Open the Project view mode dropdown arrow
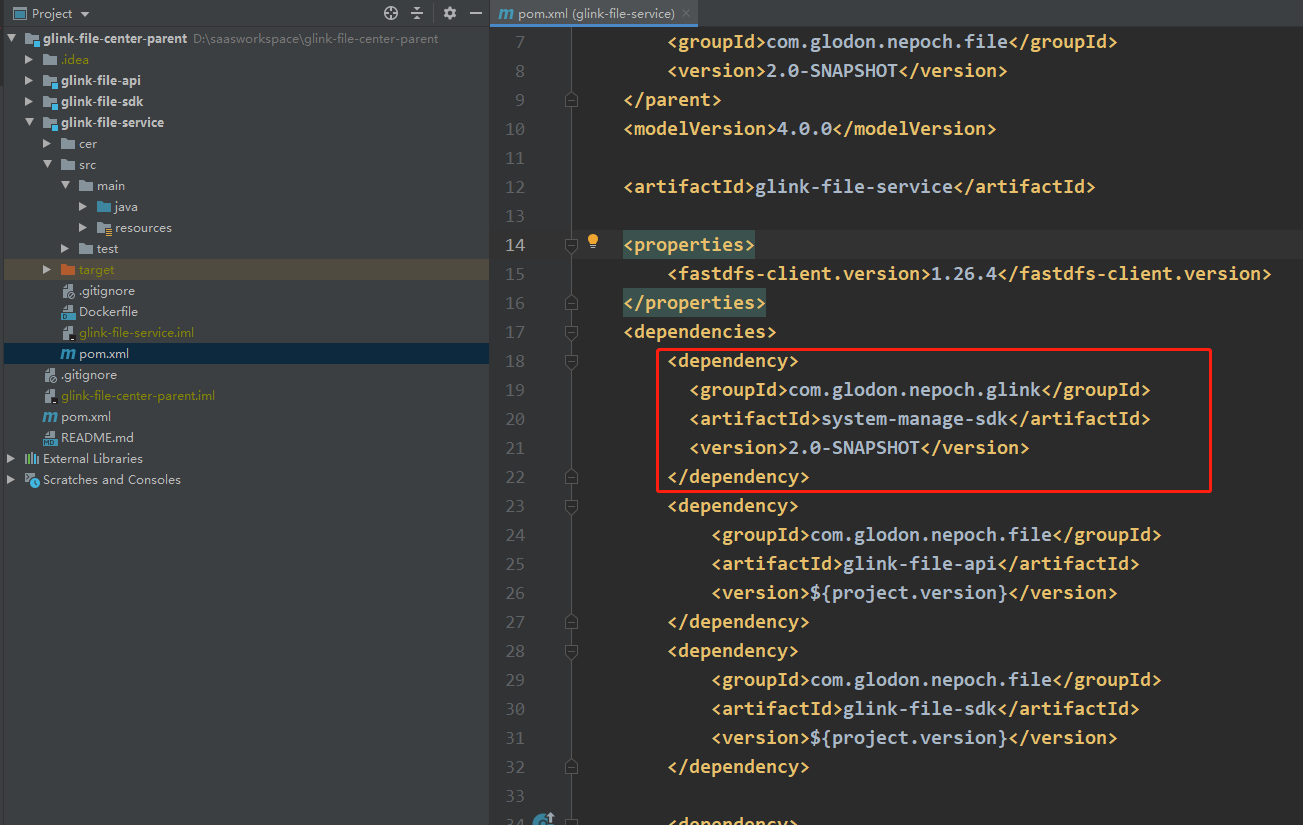 point(84,14)
